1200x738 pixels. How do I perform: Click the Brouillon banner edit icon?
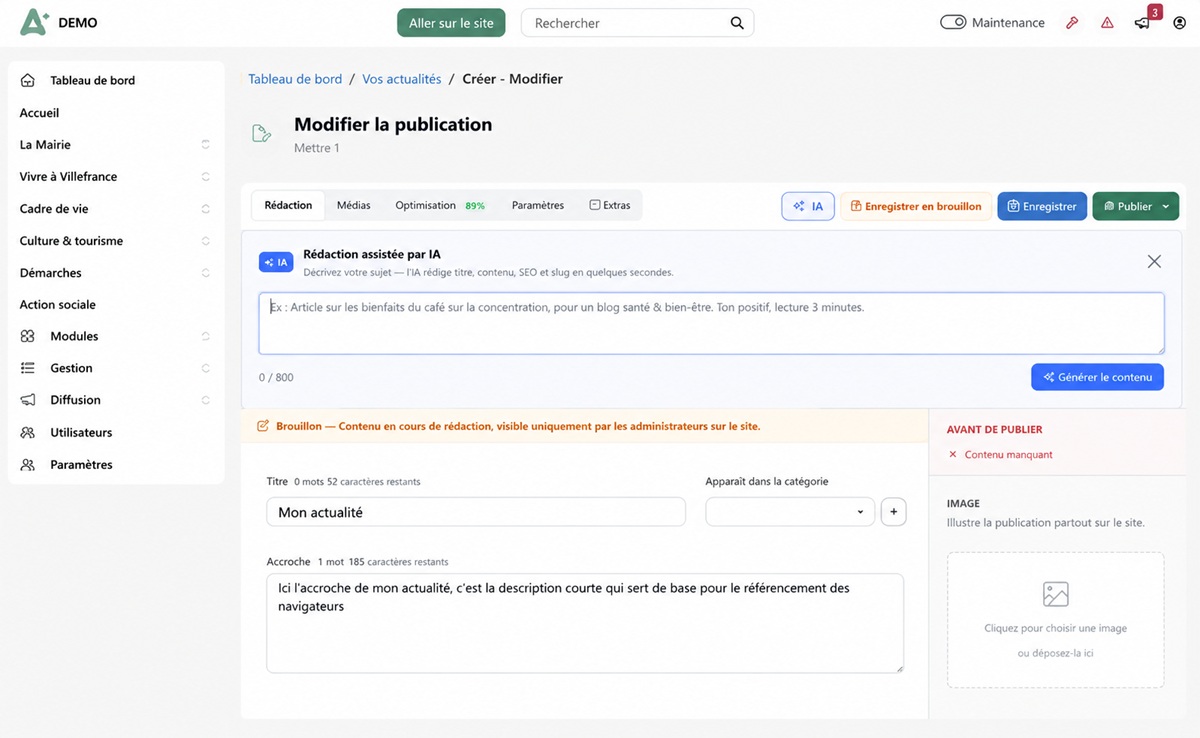[263, 426]
